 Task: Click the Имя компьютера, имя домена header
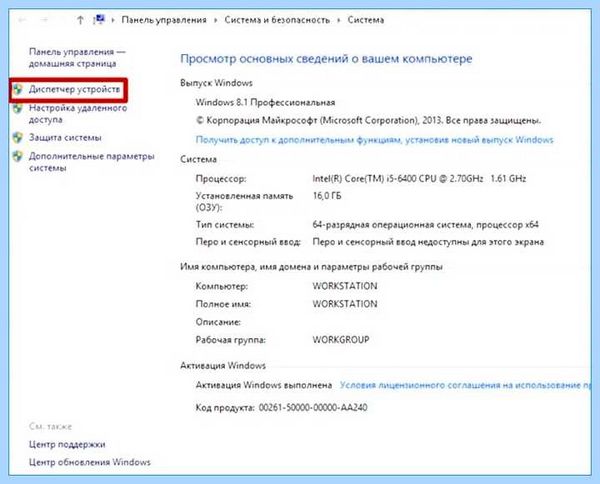pyautogui.click(x=311, y=267)
